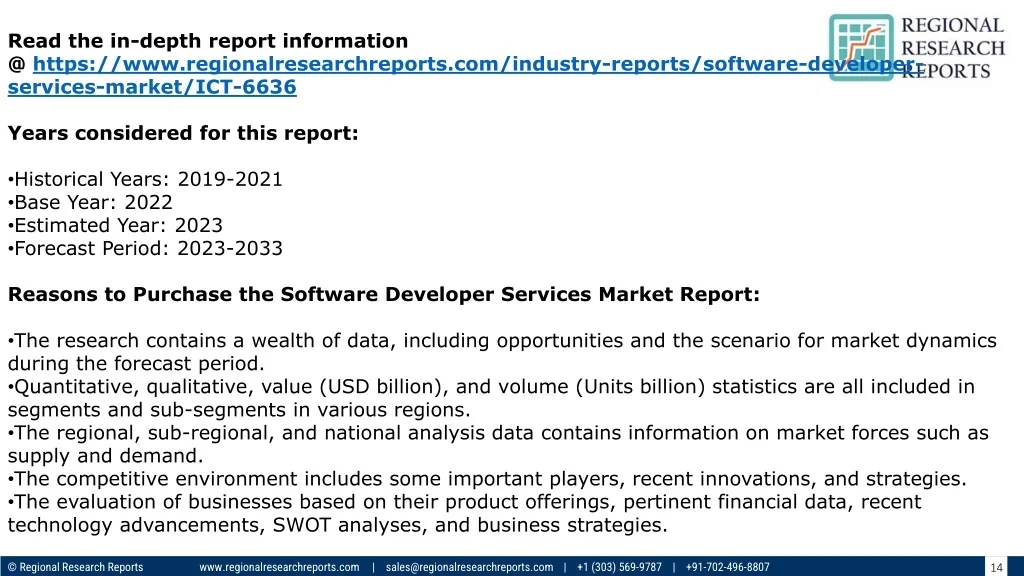Click the 'research contains a wealth of data' bullet
The image size is (1024, 576).
[x=500, y=341]
